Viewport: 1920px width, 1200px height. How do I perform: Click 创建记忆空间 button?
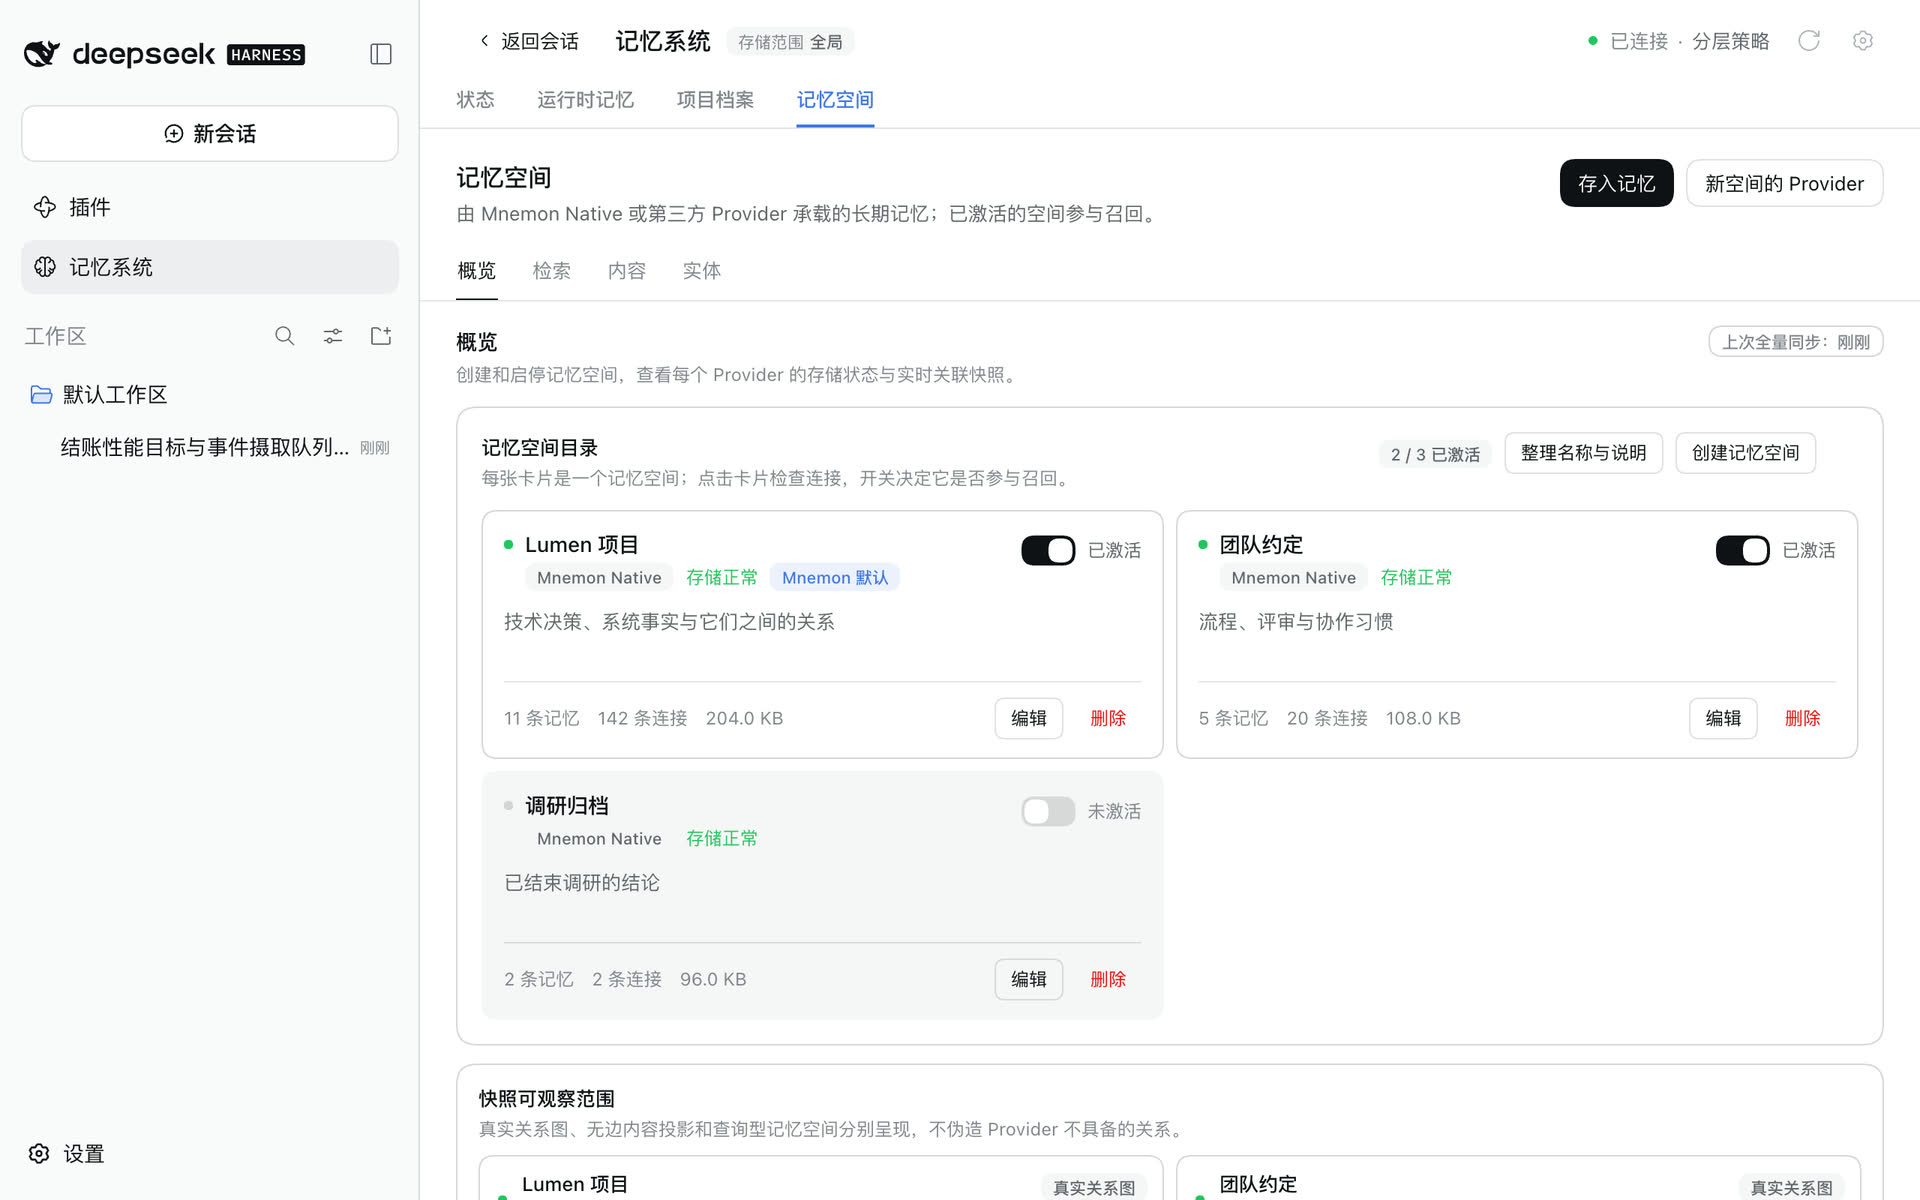coord(1745,453)
